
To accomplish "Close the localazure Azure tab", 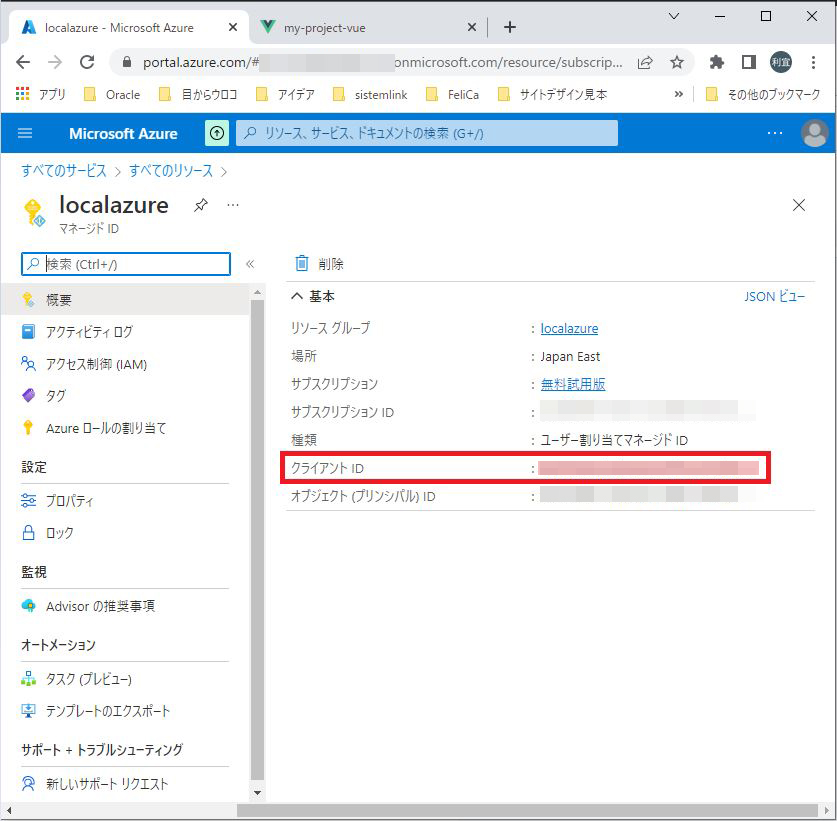I will [x=233, y=27].
